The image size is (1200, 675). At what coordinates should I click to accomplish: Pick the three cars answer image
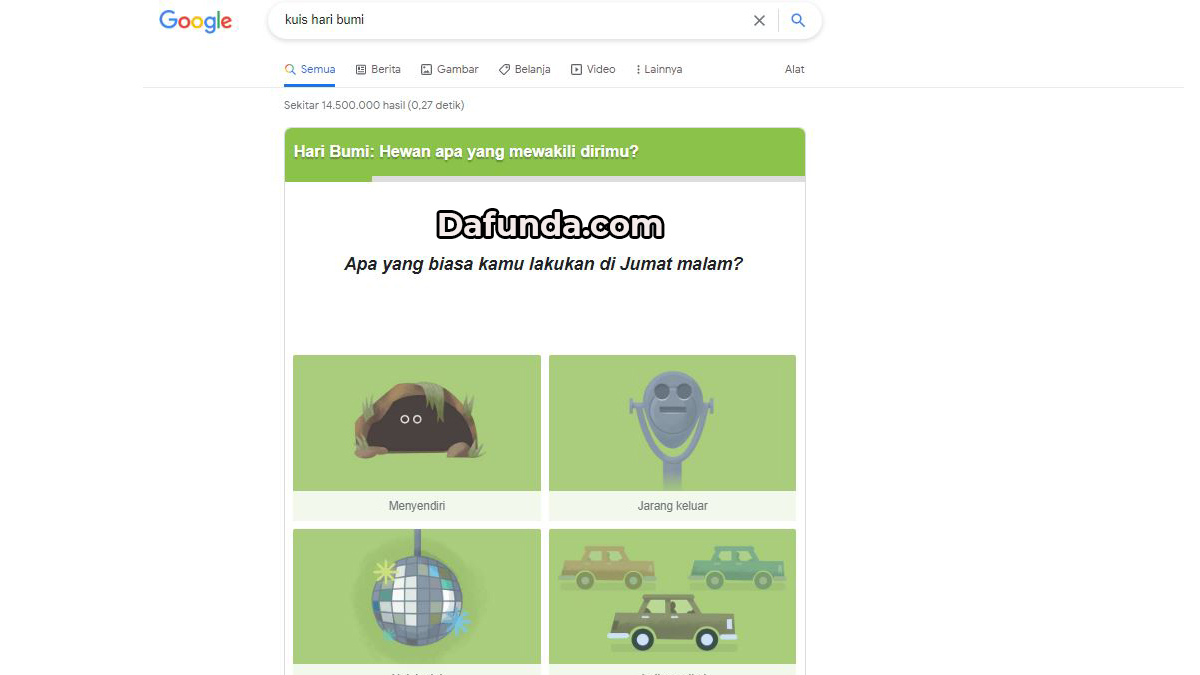tap(672, 597)
